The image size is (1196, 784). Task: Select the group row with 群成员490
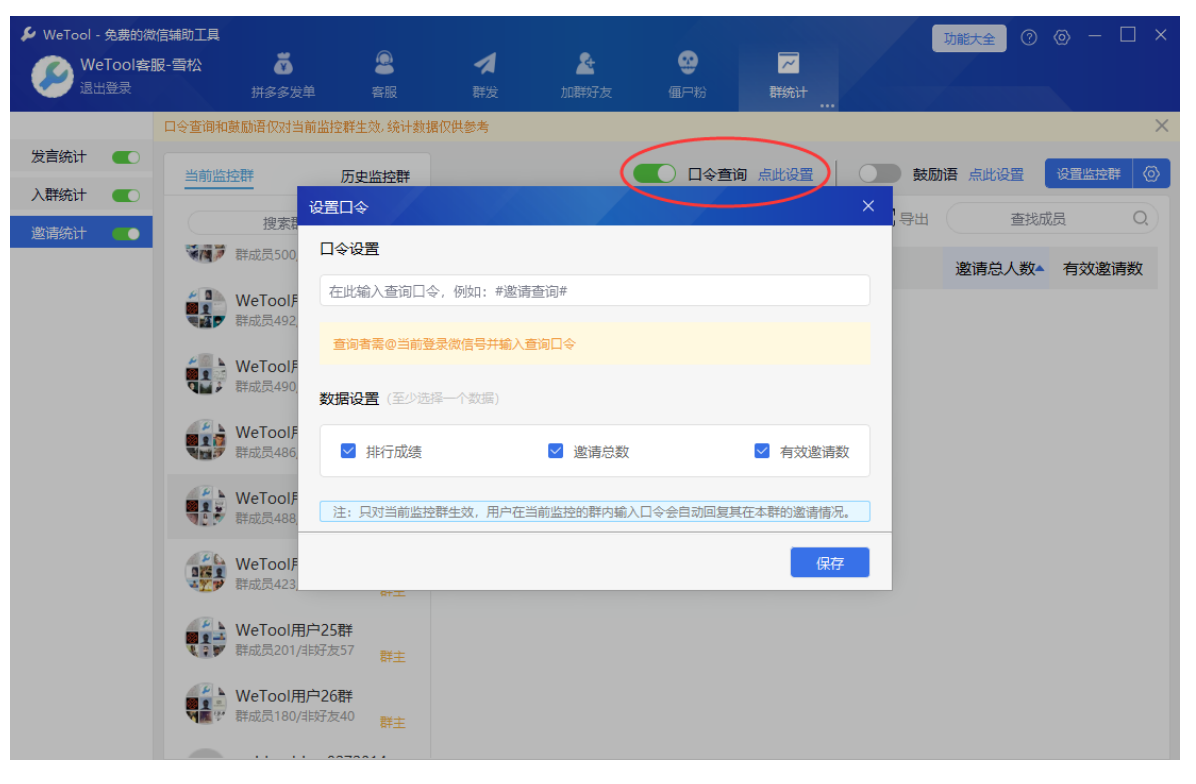[233, 374]
